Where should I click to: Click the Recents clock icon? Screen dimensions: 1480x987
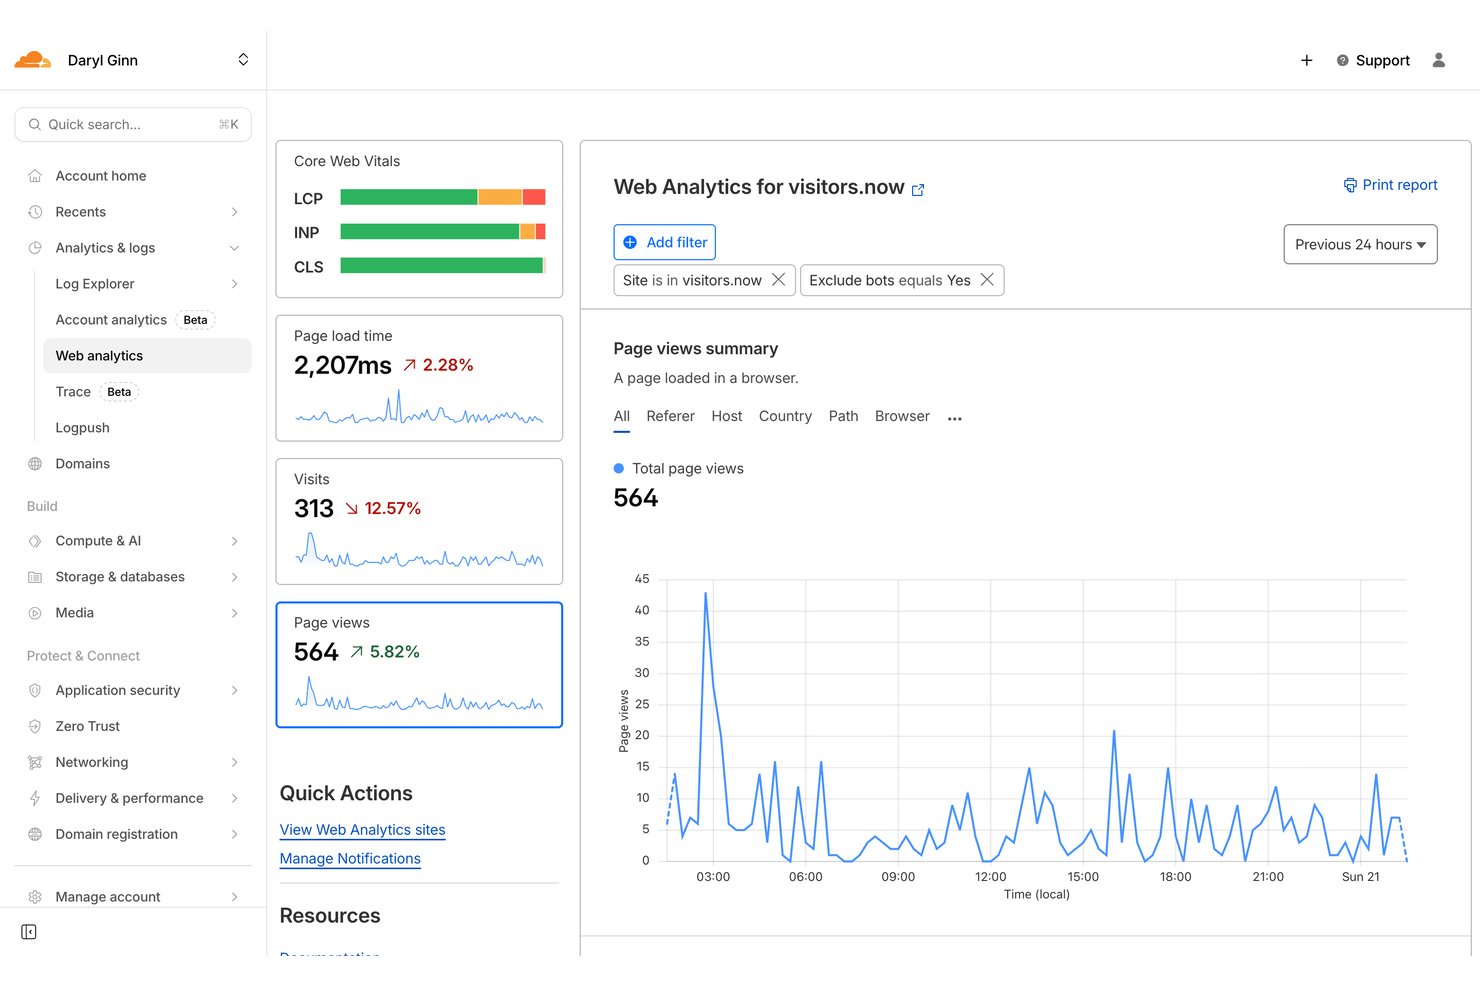tap(35, 212)
